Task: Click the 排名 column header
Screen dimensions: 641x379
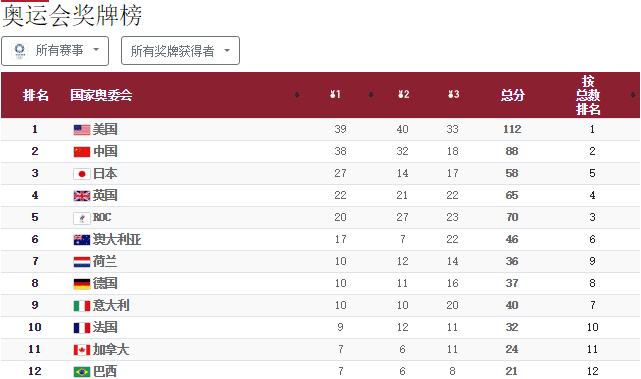Action: coord(36,95)
